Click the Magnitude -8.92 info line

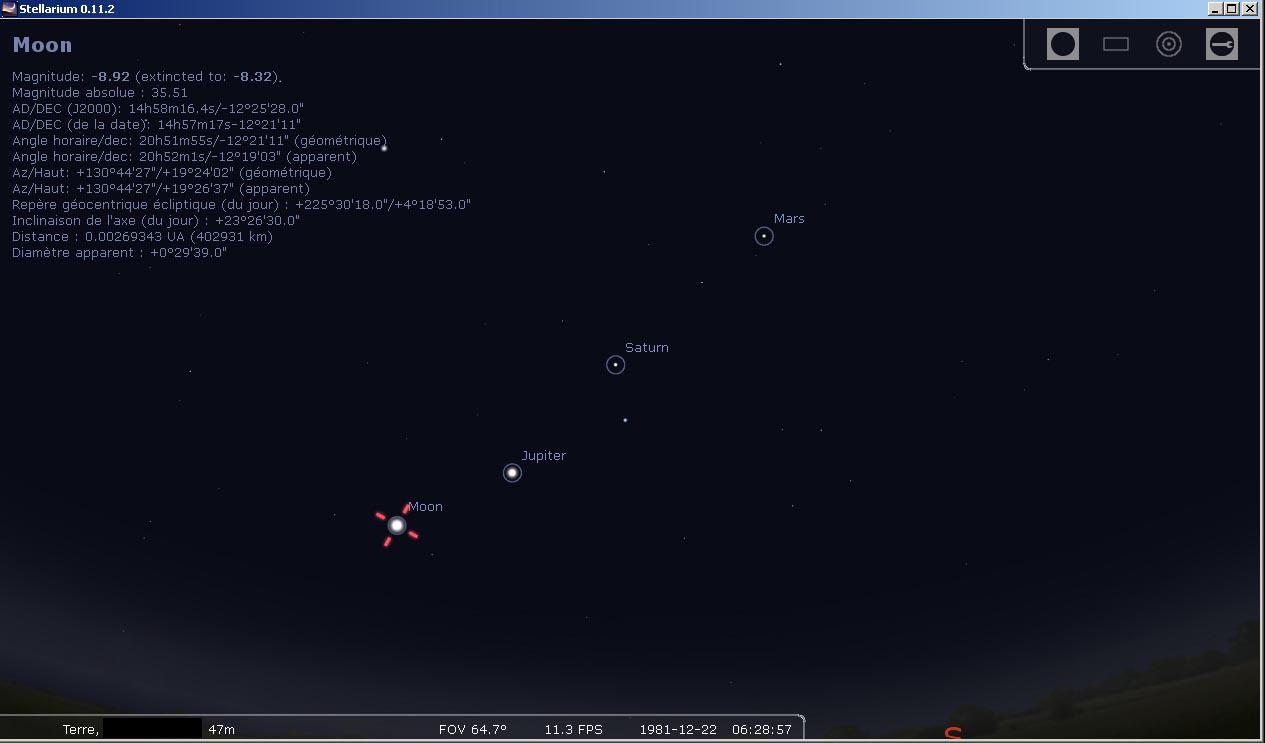click(x=147, y=77)
